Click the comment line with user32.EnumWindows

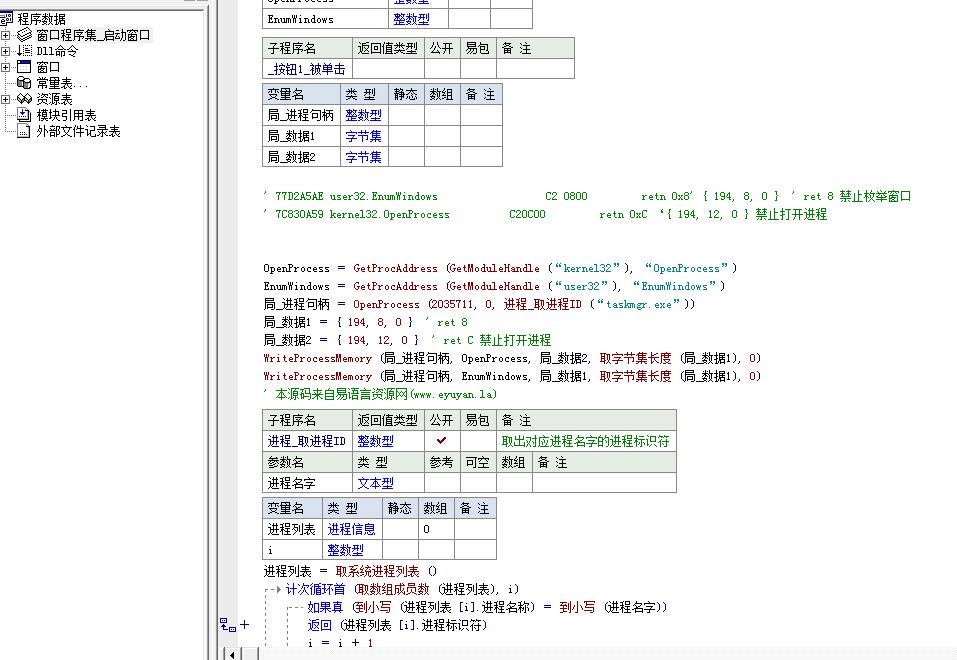click(587, 196)
